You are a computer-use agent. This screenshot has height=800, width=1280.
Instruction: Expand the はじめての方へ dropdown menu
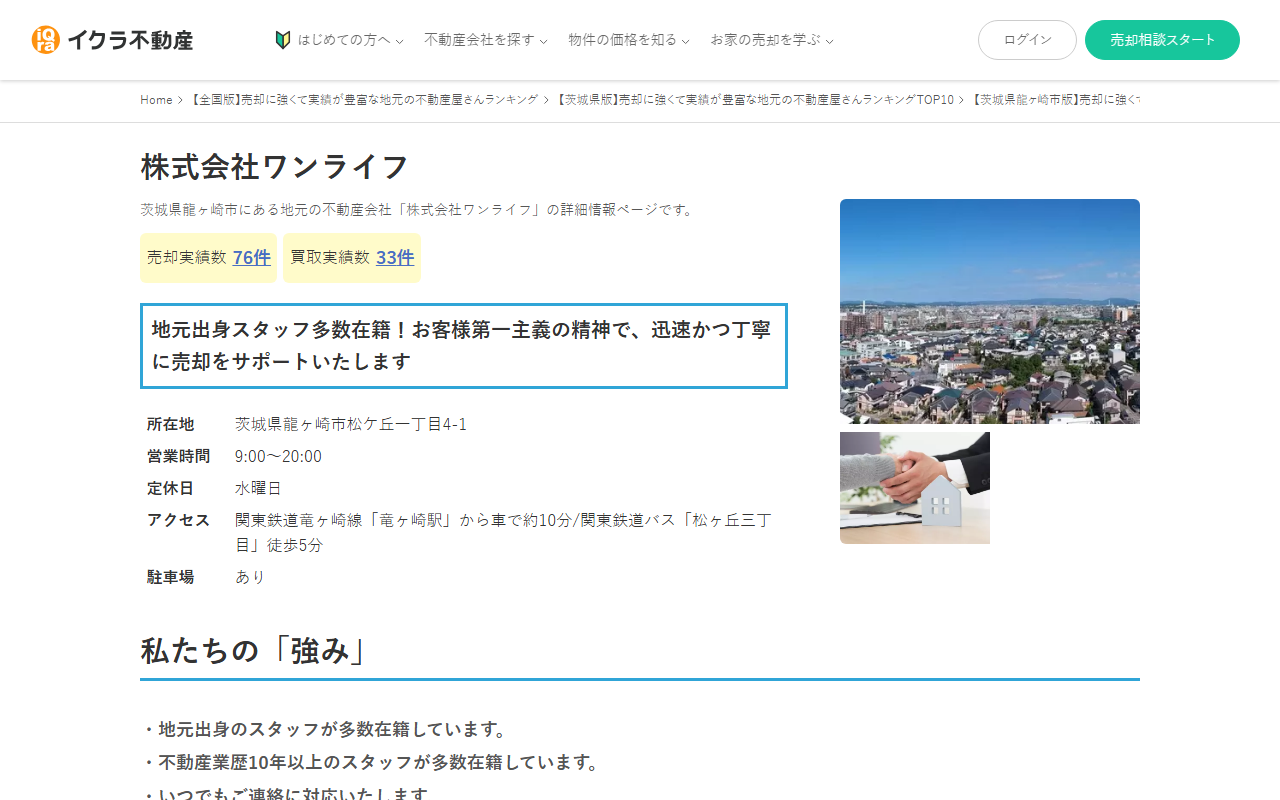pyautogui.click(x=350, y=40)
